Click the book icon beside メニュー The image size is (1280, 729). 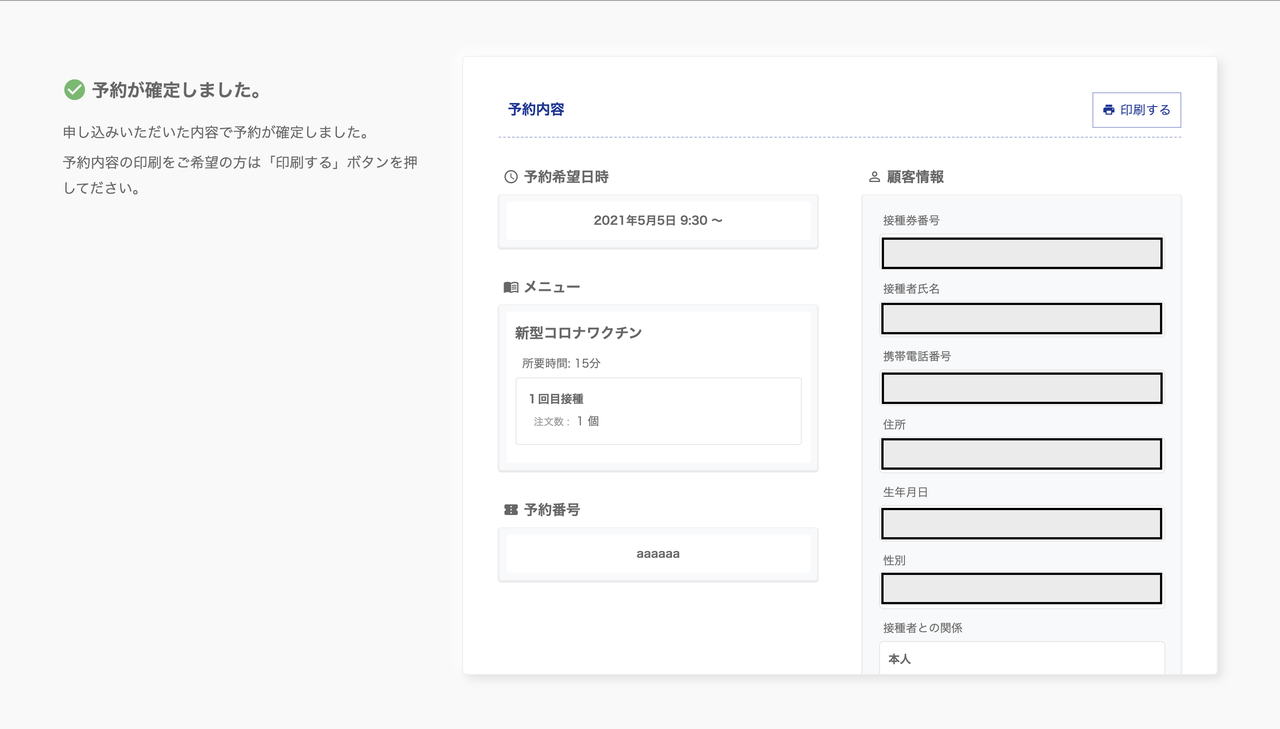pos(511,287)
